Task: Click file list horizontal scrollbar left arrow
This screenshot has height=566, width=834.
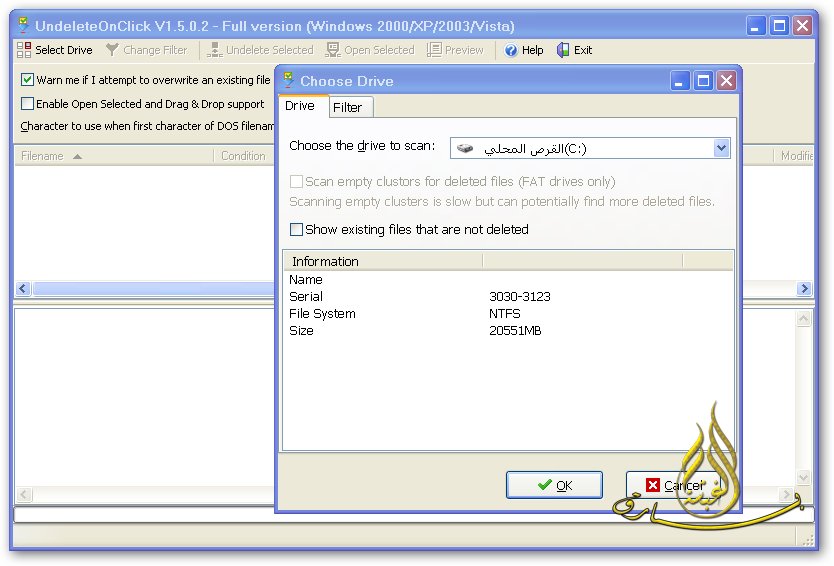Action: pyautogui.click(x=23, y=288)
